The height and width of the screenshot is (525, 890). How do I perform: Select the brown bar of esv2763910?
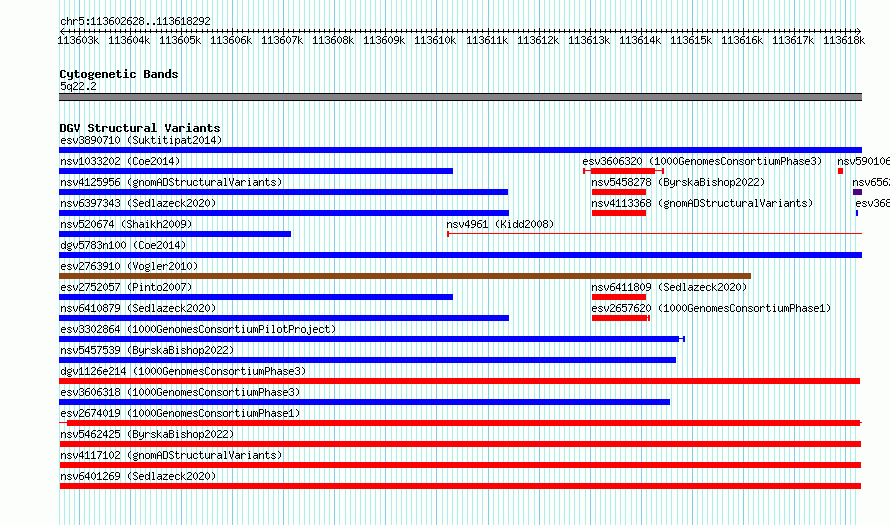pyautogui.click(x=405, y=276)
